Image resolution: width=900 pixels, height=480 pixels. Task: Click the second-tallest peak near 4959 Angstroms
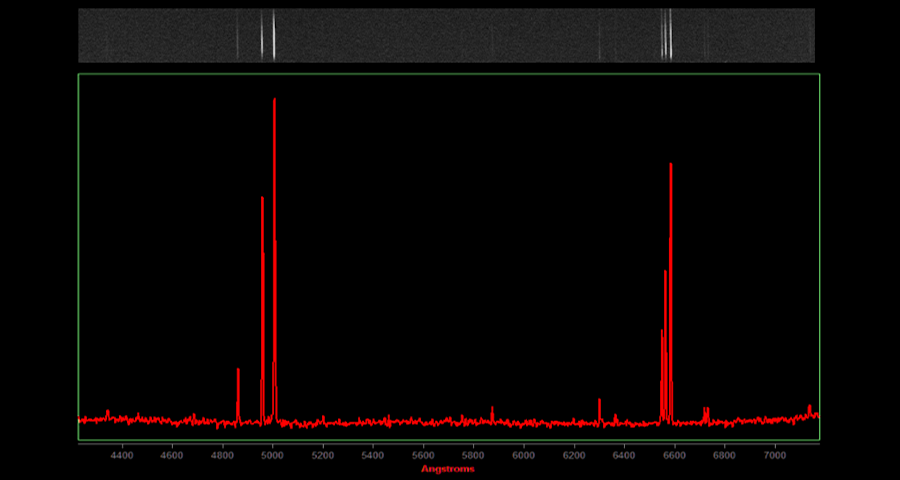point(262,198)
